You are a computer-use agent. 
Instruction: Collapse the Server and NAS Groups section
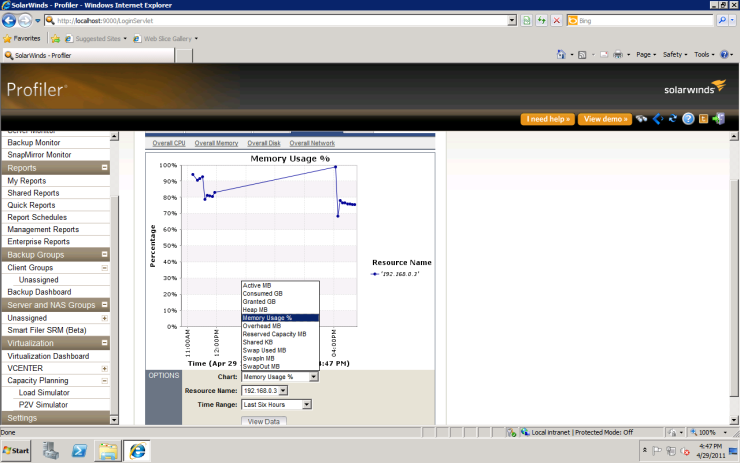[105, 305]
